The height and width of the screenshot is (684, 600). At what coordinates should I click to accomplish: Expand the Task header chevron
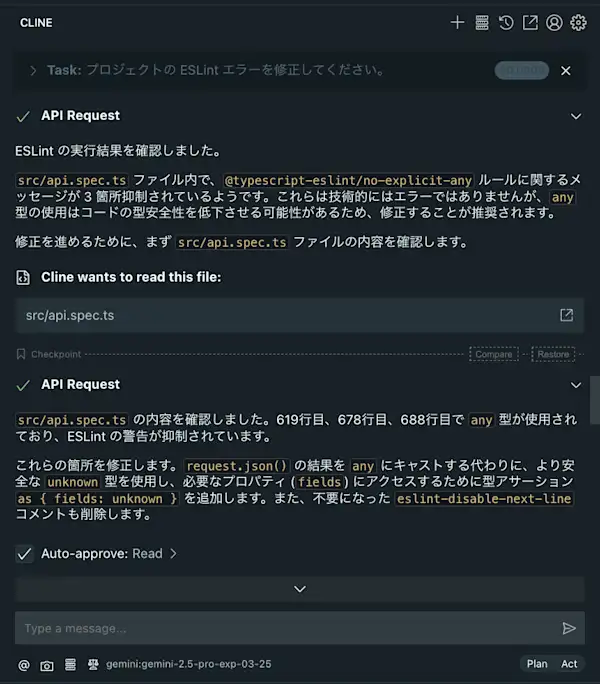click(x=33, y=70)
